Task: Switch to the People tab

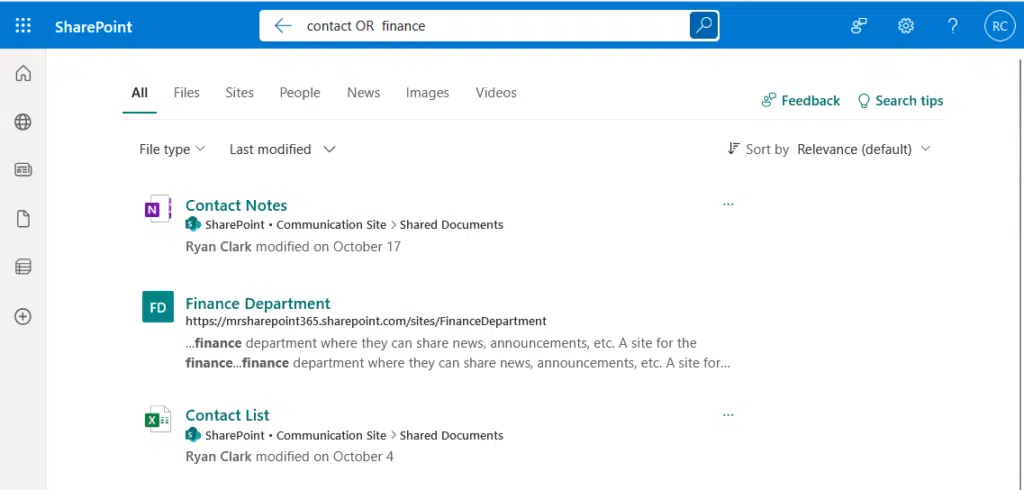Action: pos(300,93)
